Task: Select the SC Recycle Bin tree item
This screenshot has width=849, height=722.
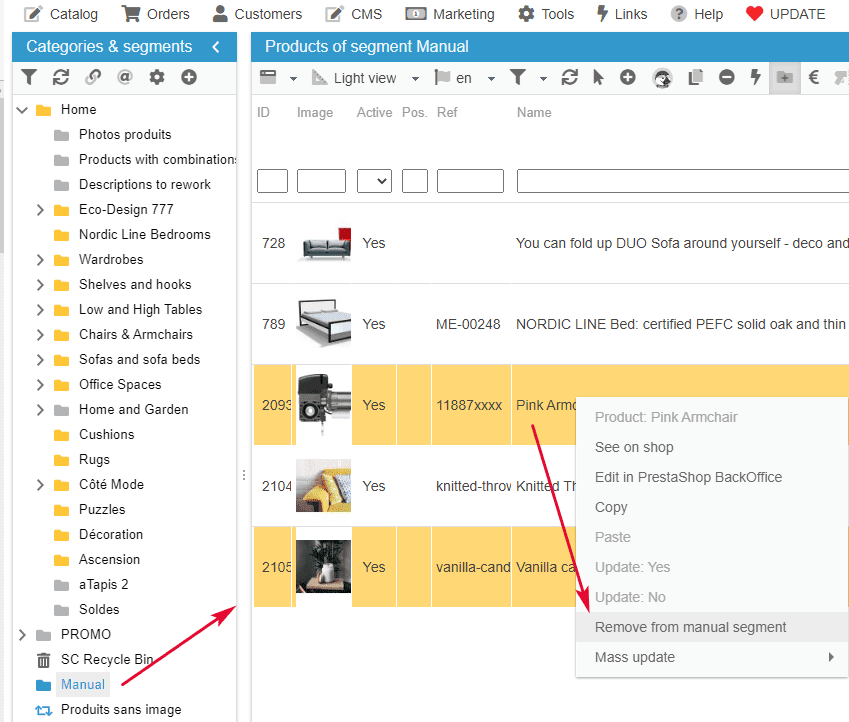Action: click(x=107, y=659)
